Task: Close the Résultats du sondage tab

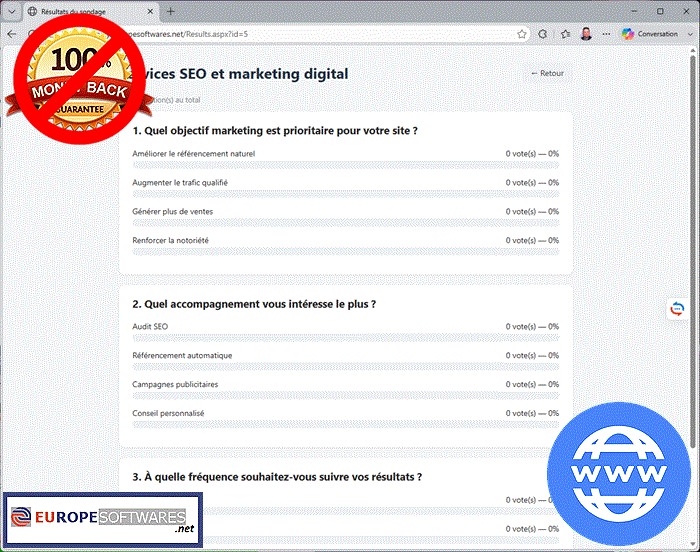Action: (x=150, y=12)
